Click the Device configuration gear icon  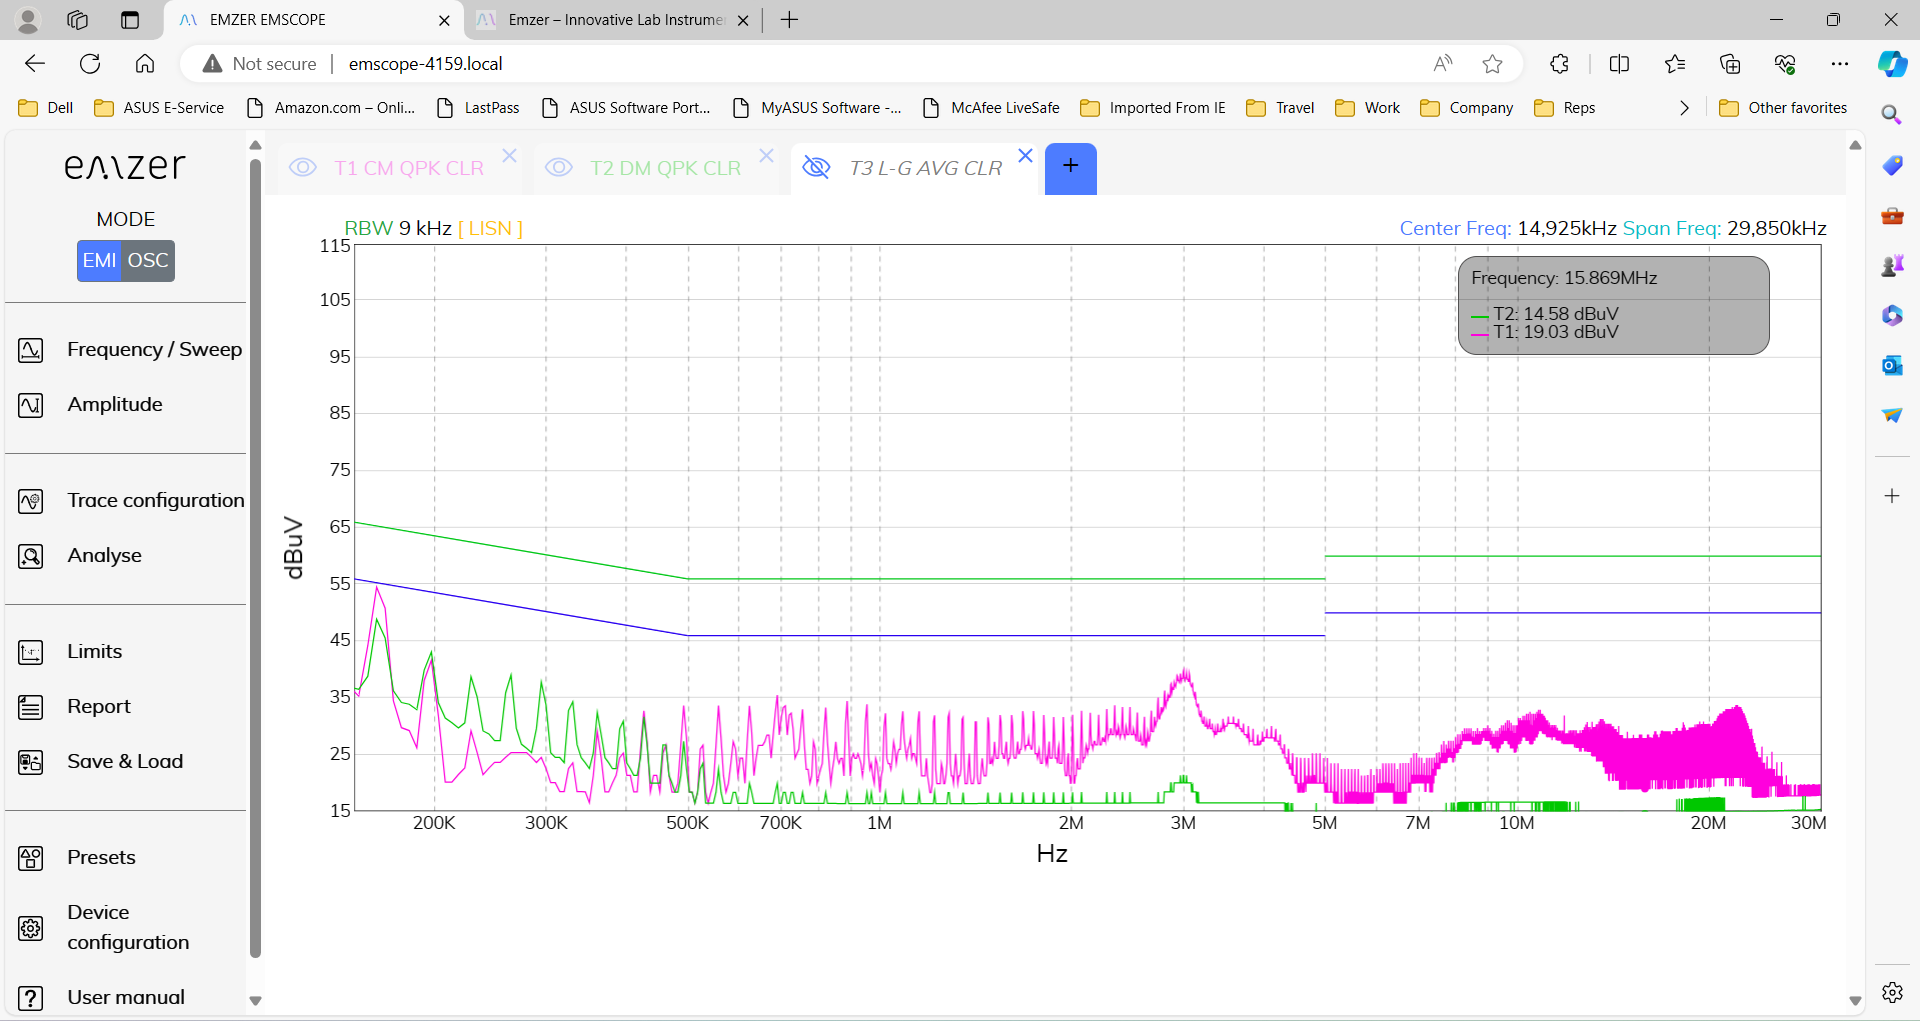[31, 928]
